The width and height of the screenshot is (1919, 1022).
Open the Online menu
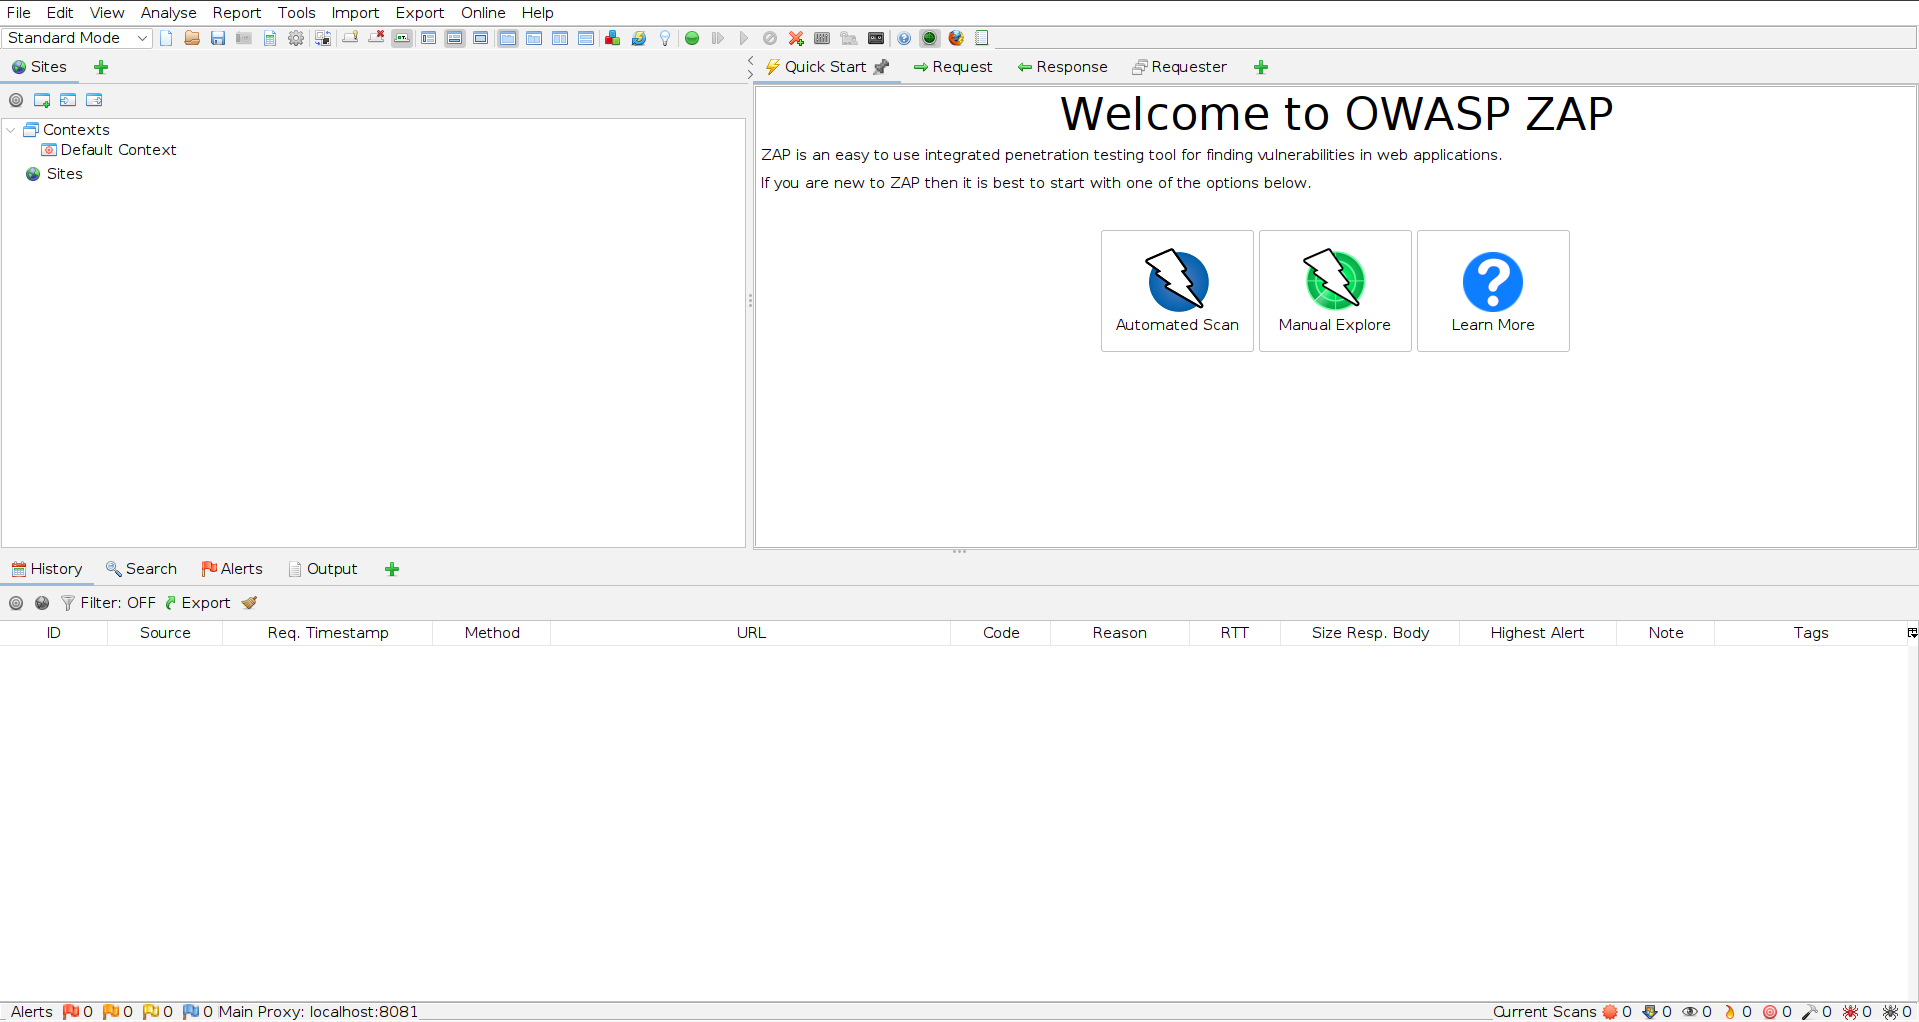[483, 13]
